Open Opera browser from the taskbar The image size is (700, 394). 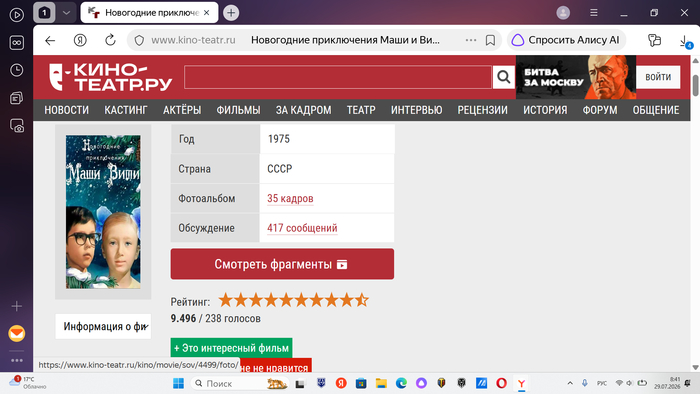[x=501, y=383]
